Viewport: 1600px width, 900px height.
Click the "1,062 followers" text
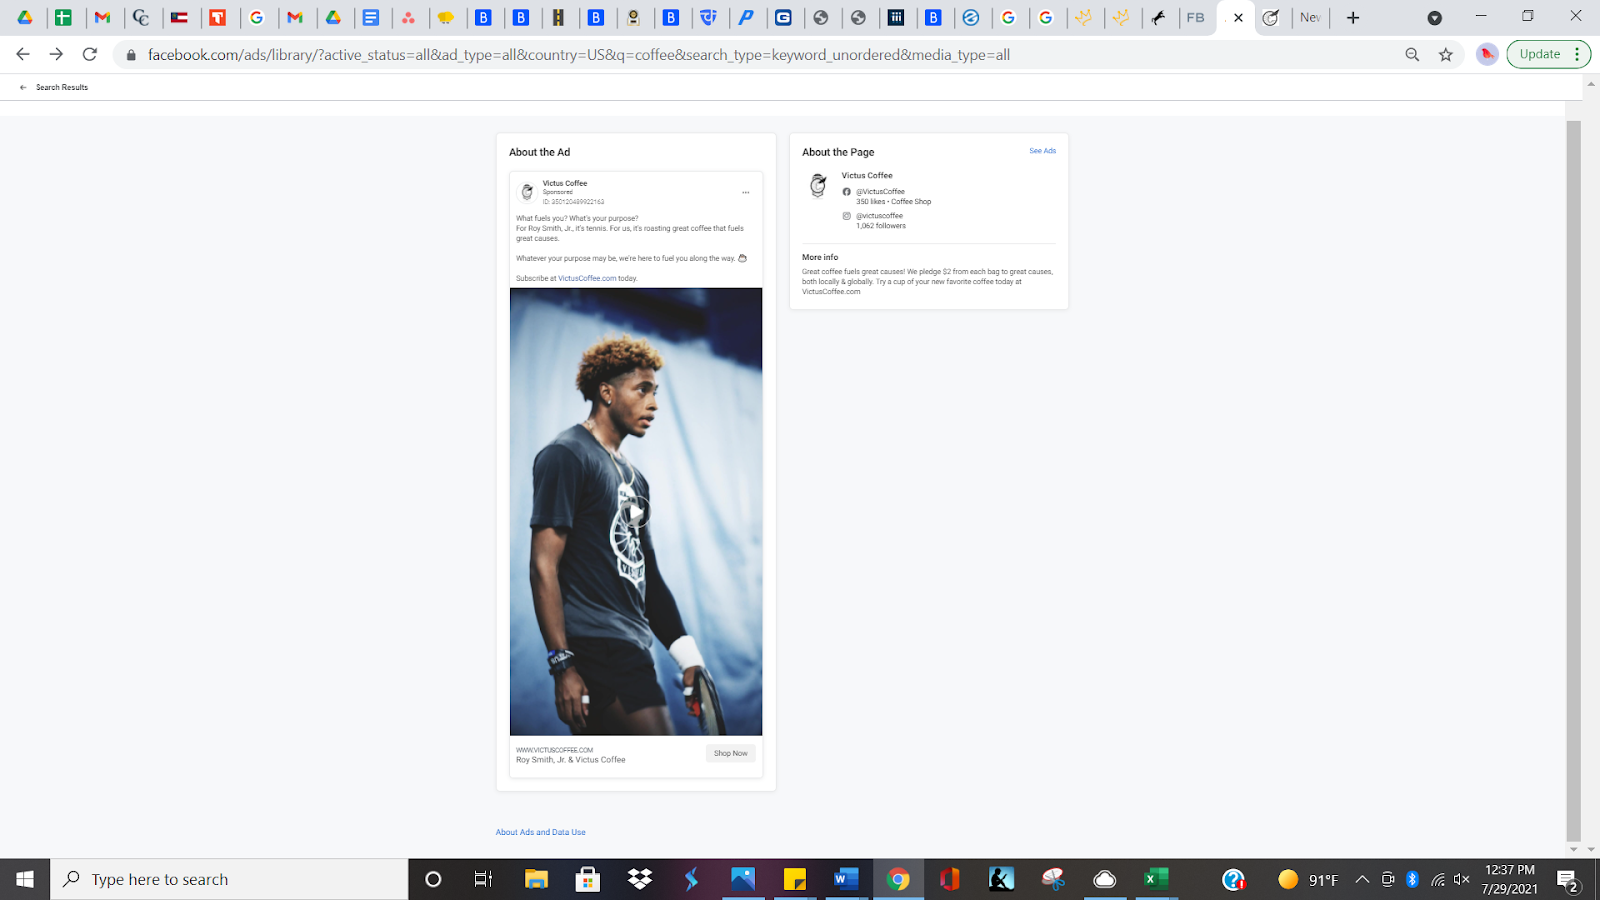881,226
